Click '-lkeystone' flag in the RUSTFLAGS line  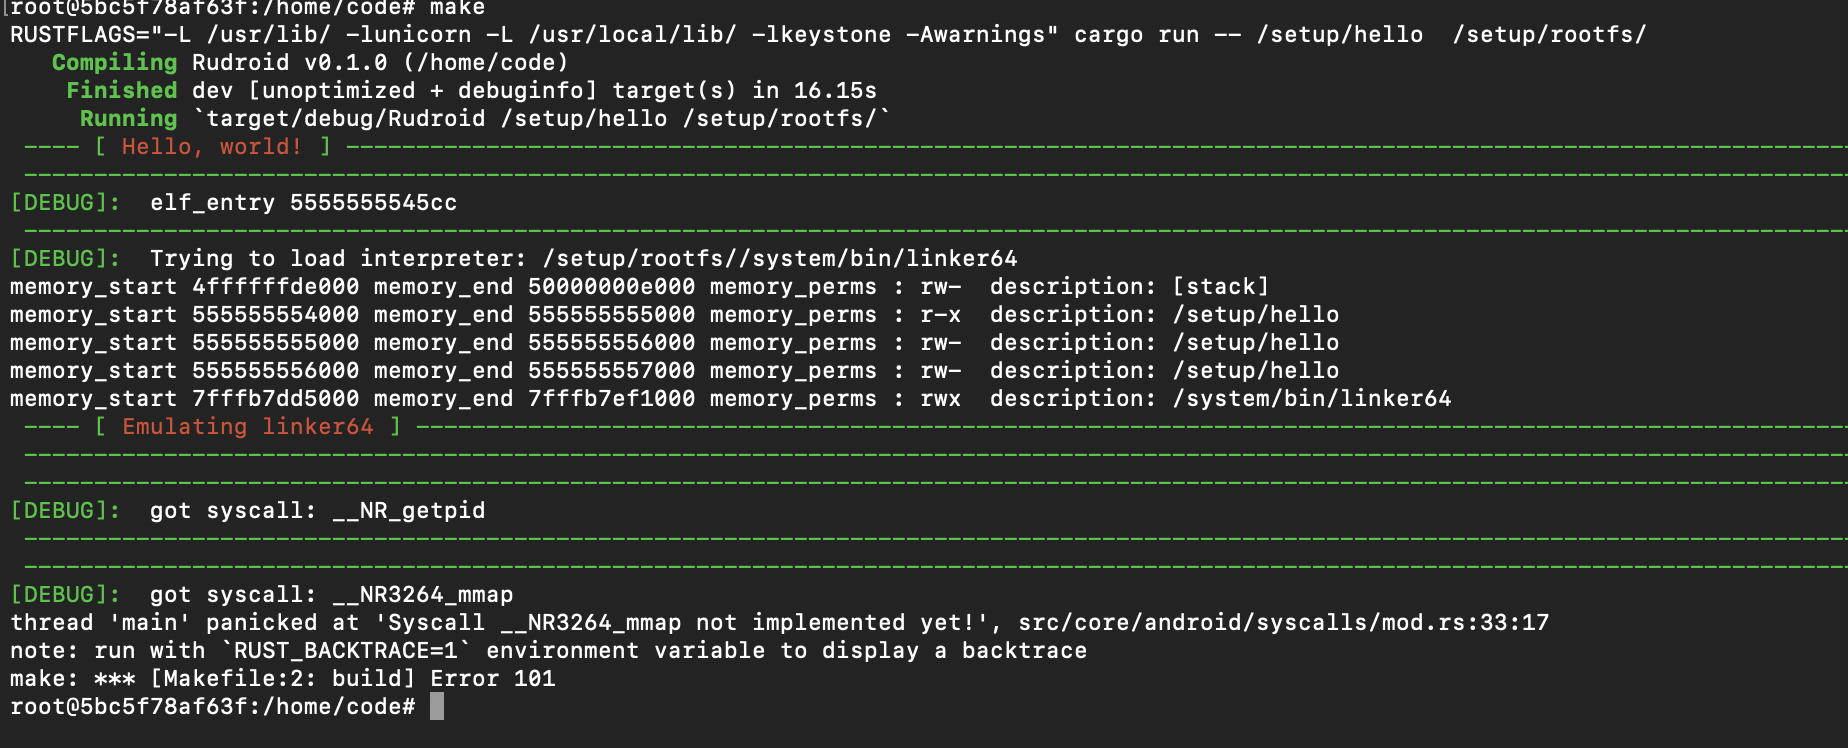[x=822, y=34]
